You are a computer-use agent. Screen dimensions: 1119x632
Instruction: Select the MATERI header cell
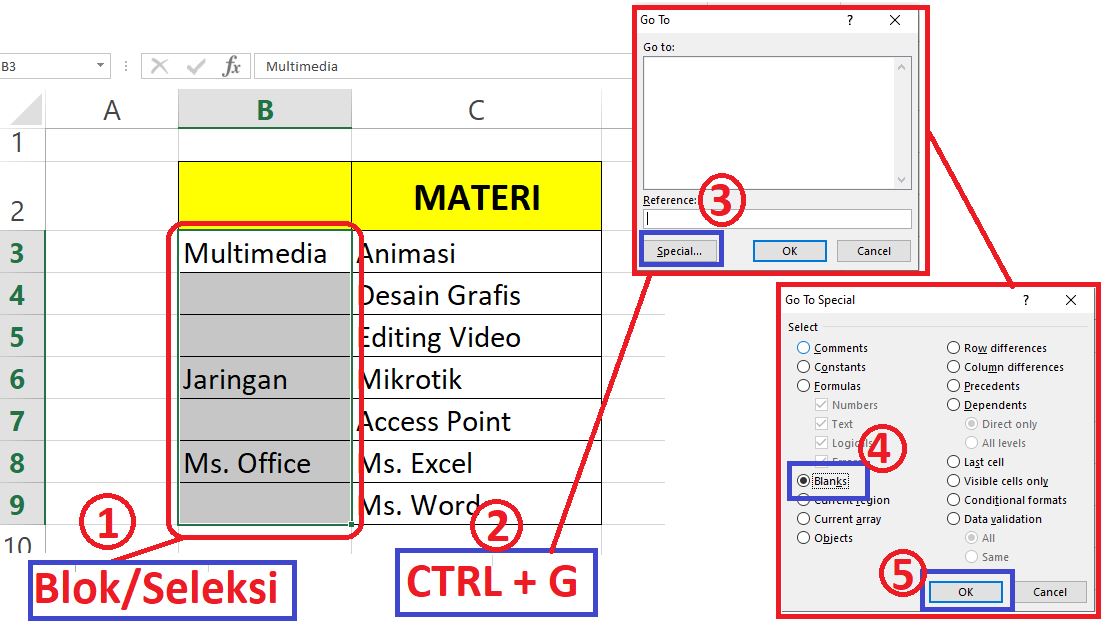click(477, 196)
